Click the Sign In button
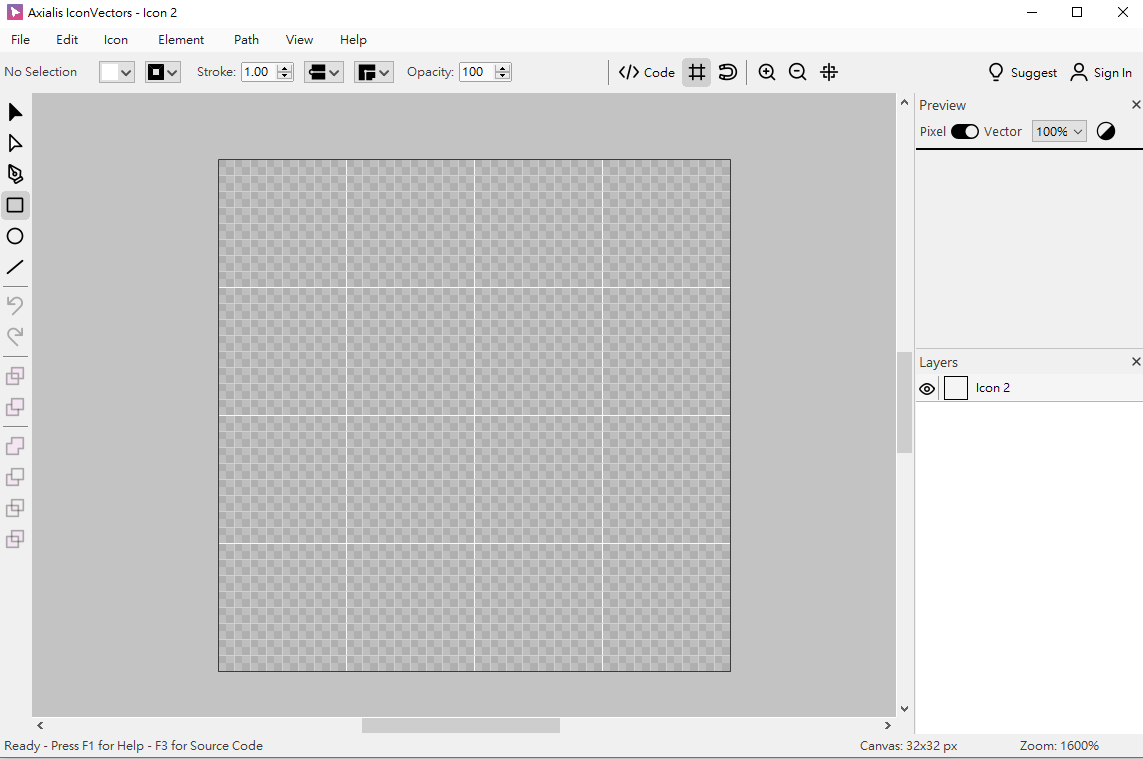The image size is (1143, 759). pyautogui.click(x=1101, y=72)
